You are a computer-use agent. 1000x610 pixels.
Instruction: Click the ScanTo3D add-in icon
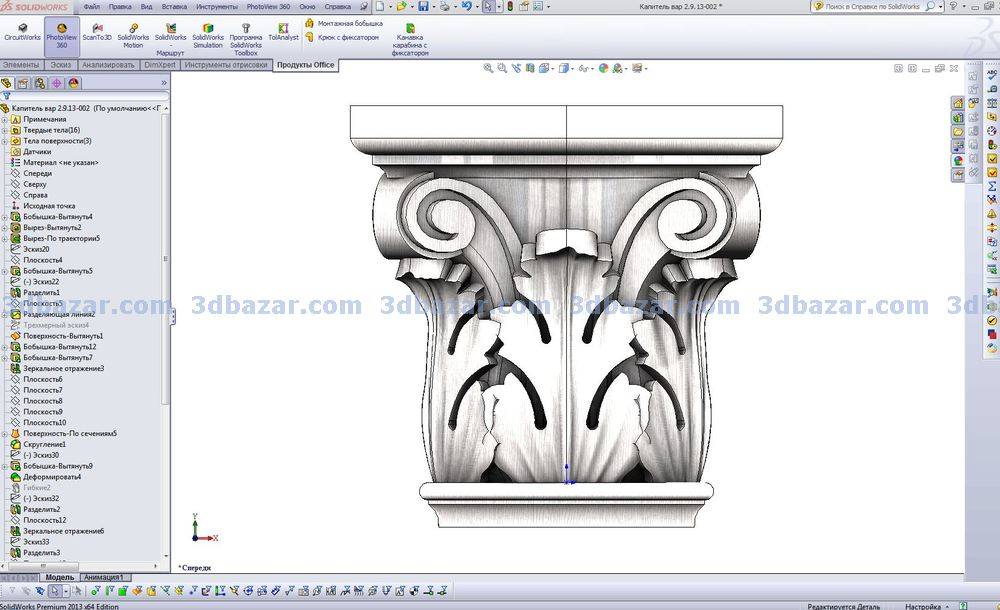pos(97,33)
